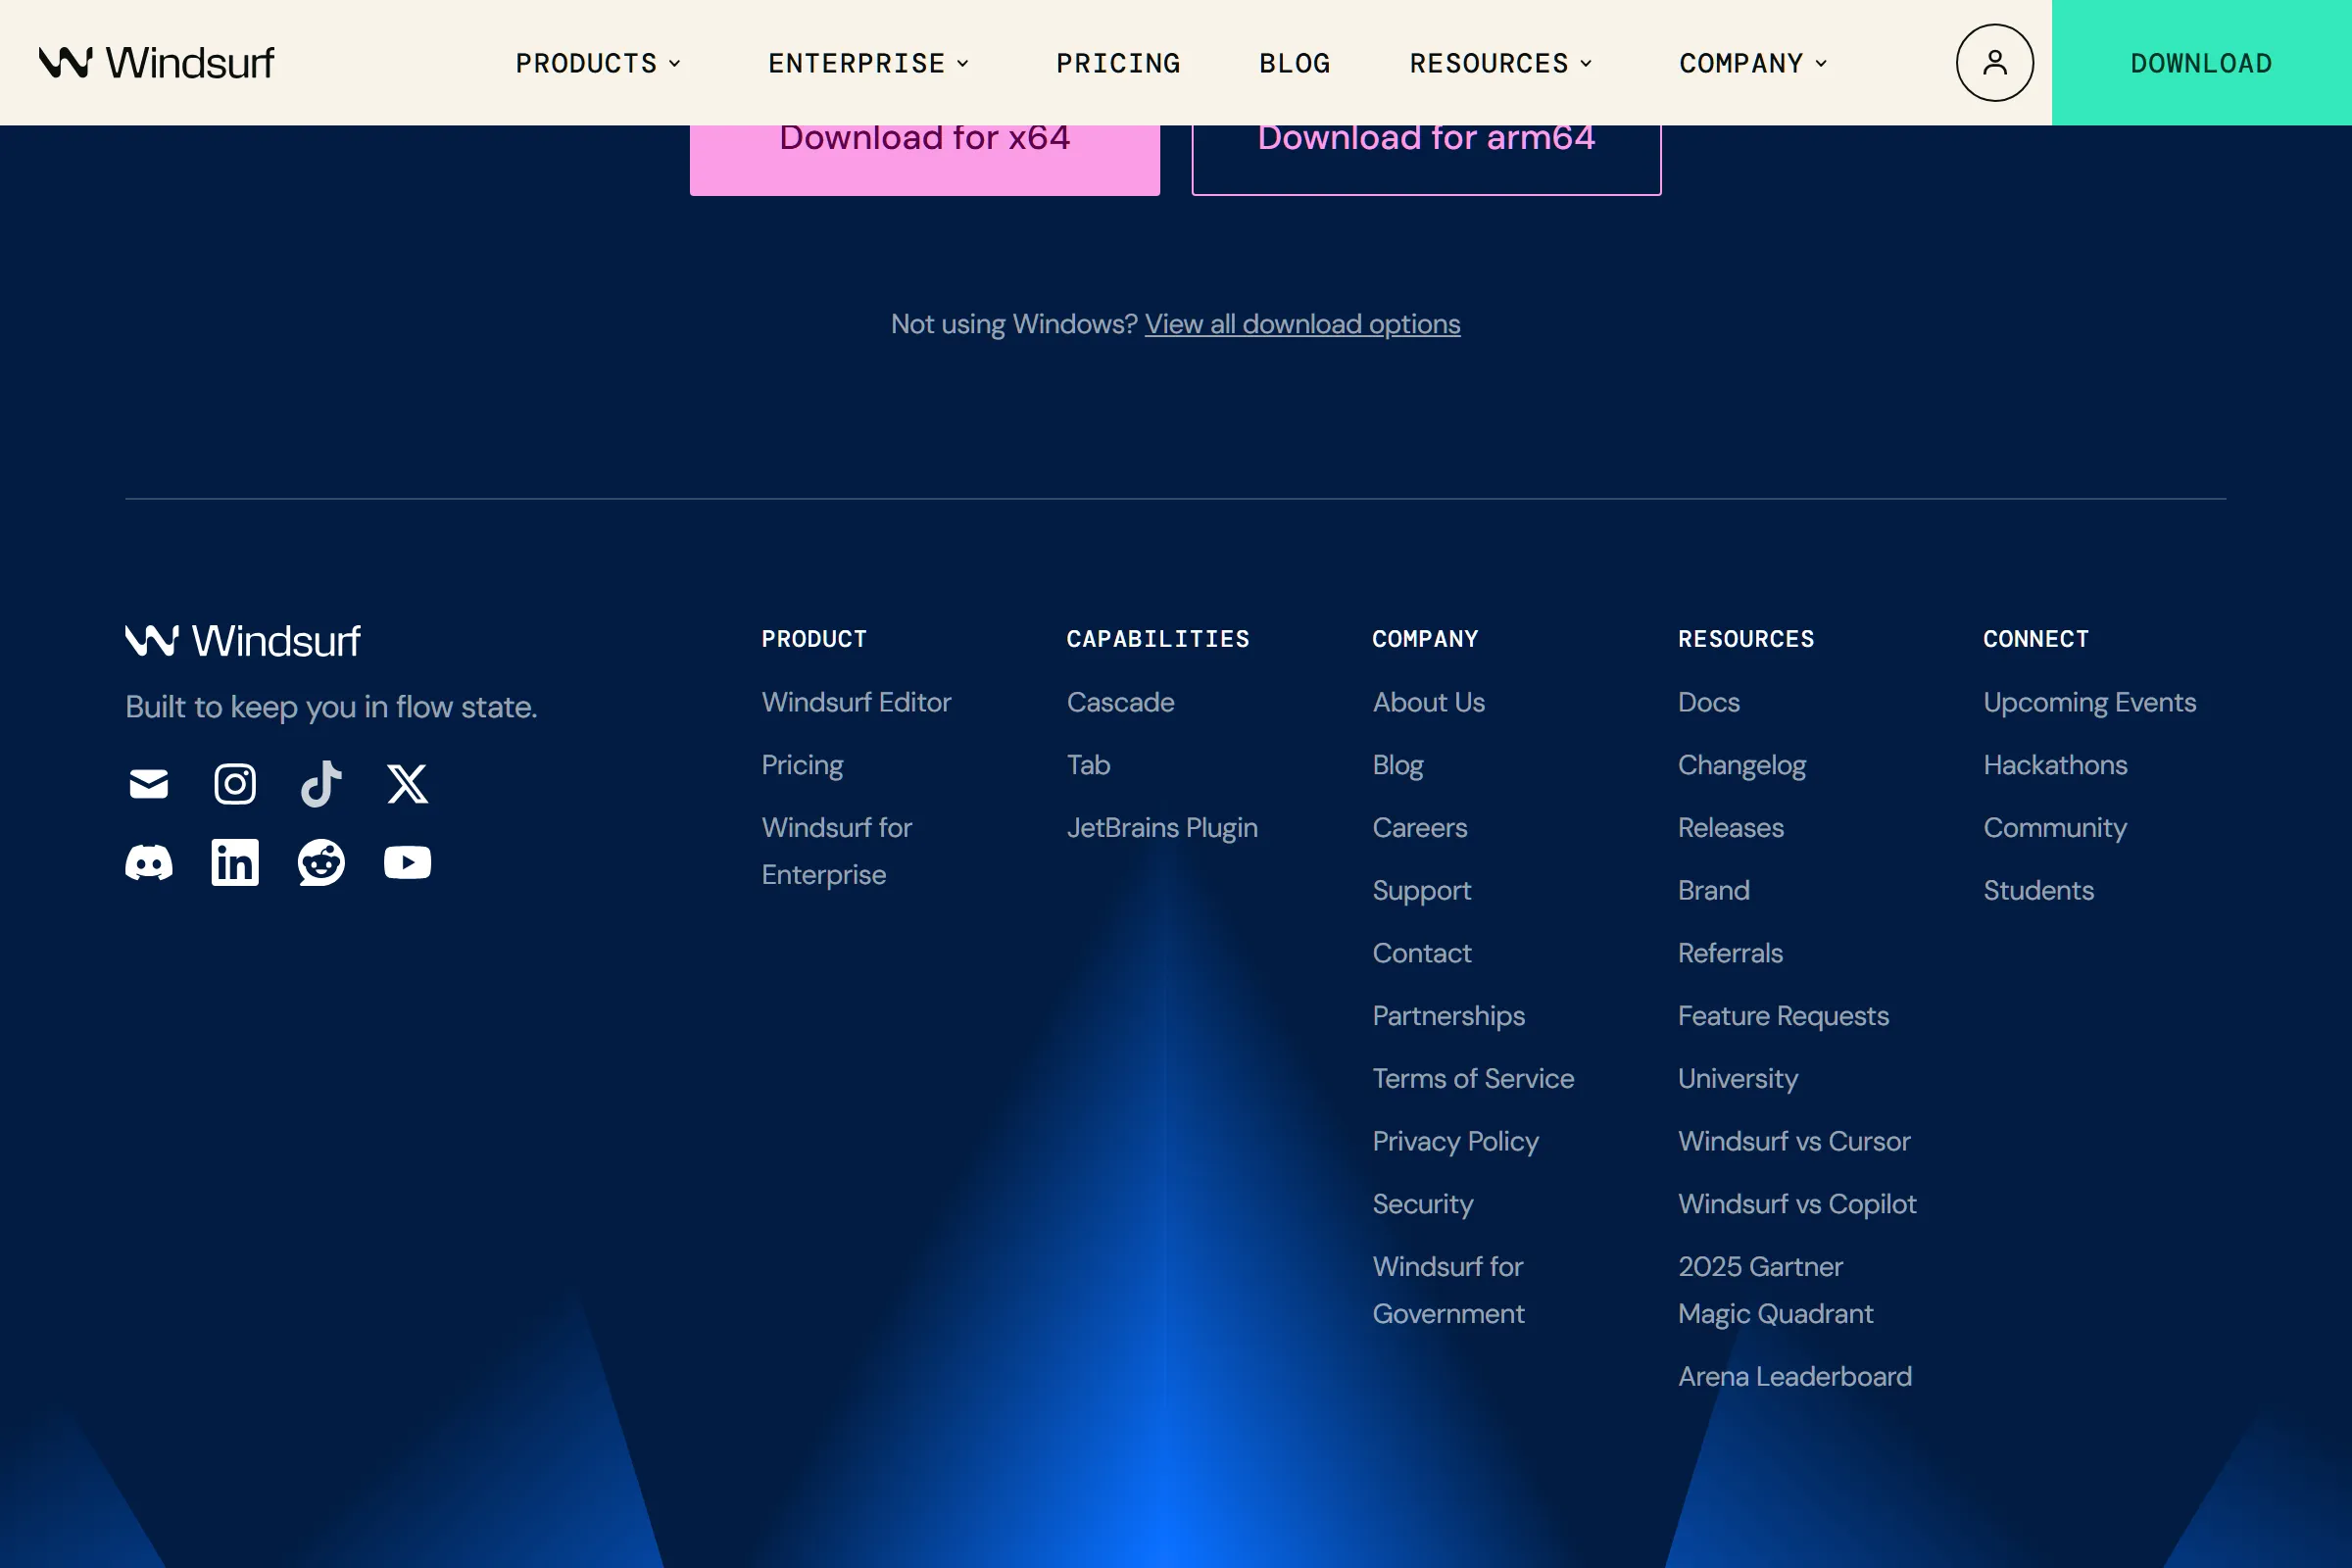Viewport: 2352px width, 1568px height.
Task: Click the Windsurf logo in the footer
Action: click(x=242, y=640)
